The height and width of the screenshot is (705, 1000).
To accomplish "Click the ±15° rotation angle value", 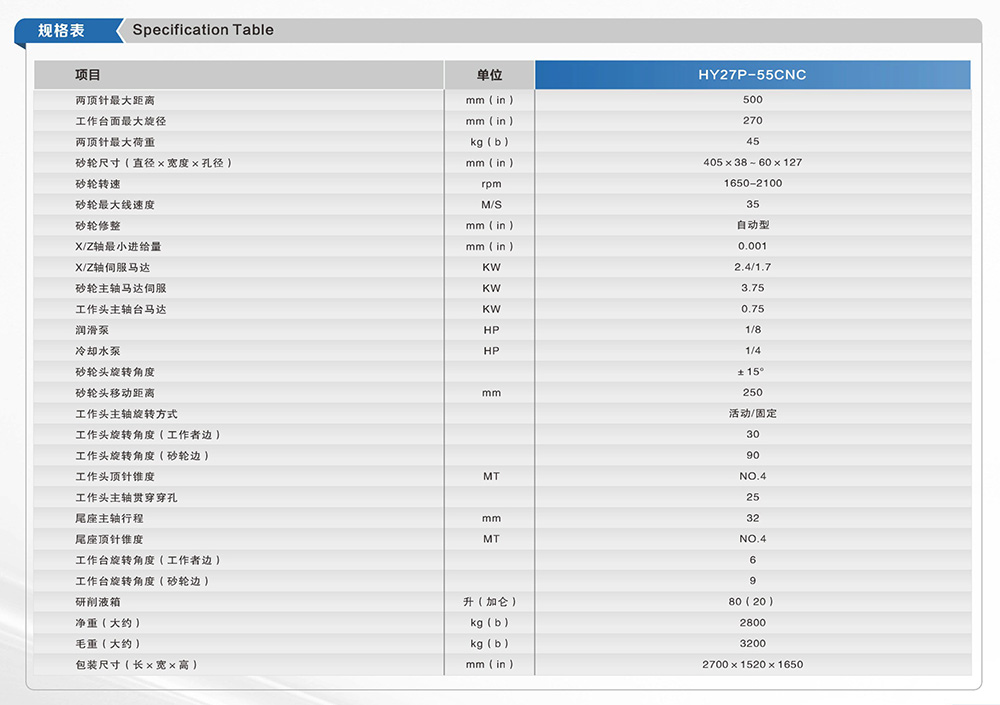I will pos(752,372).
